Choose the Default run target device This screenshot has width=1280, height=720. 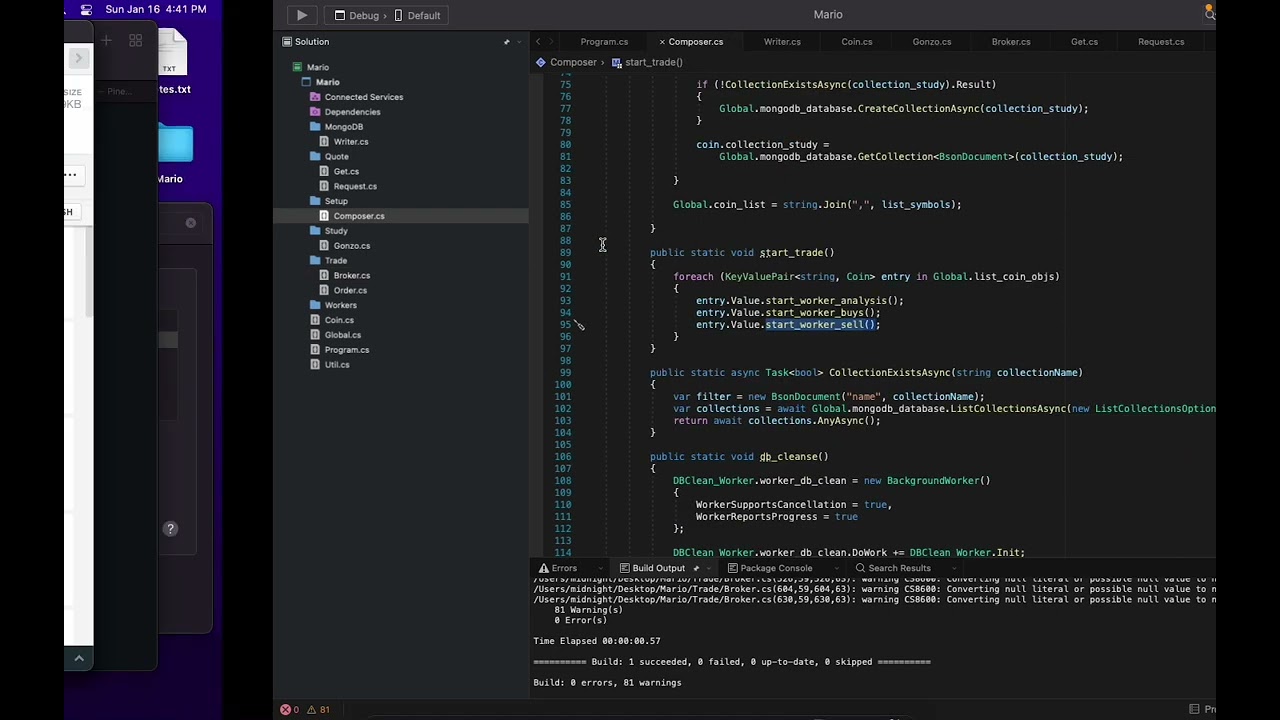coord(417,15)
